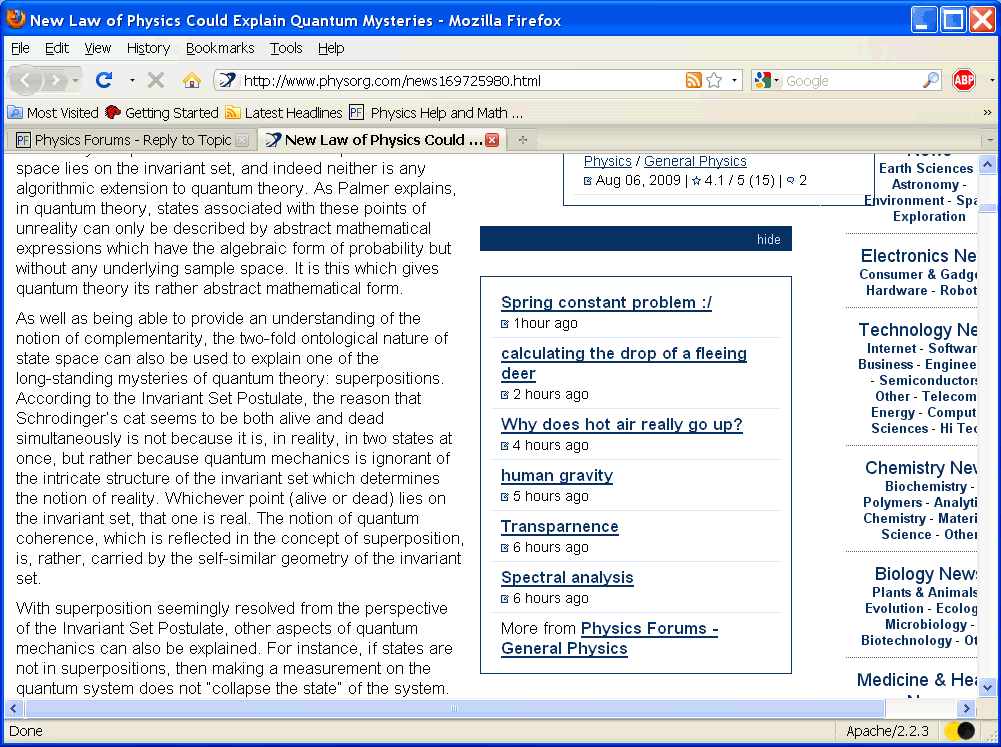Open the reload button dropdown arrow

[x=132, y=80]
